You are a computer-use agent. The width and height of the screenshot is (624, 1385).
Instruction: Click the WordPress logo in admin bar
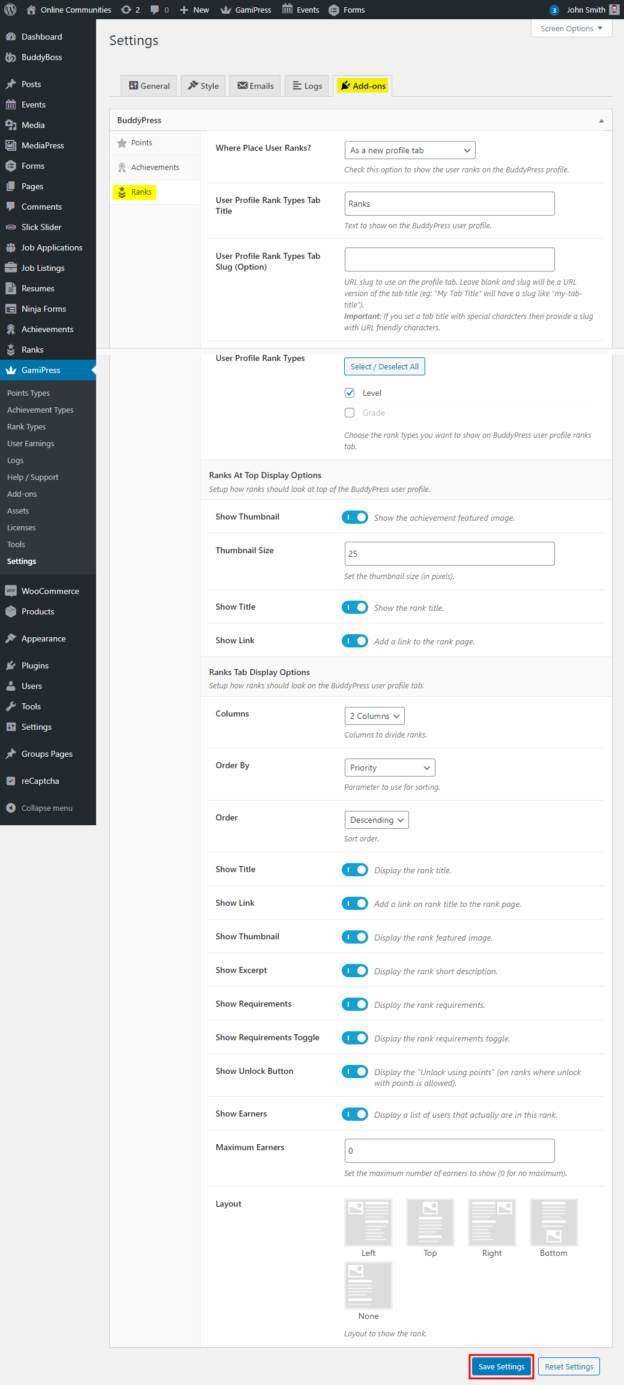click(x=10, y=9)
